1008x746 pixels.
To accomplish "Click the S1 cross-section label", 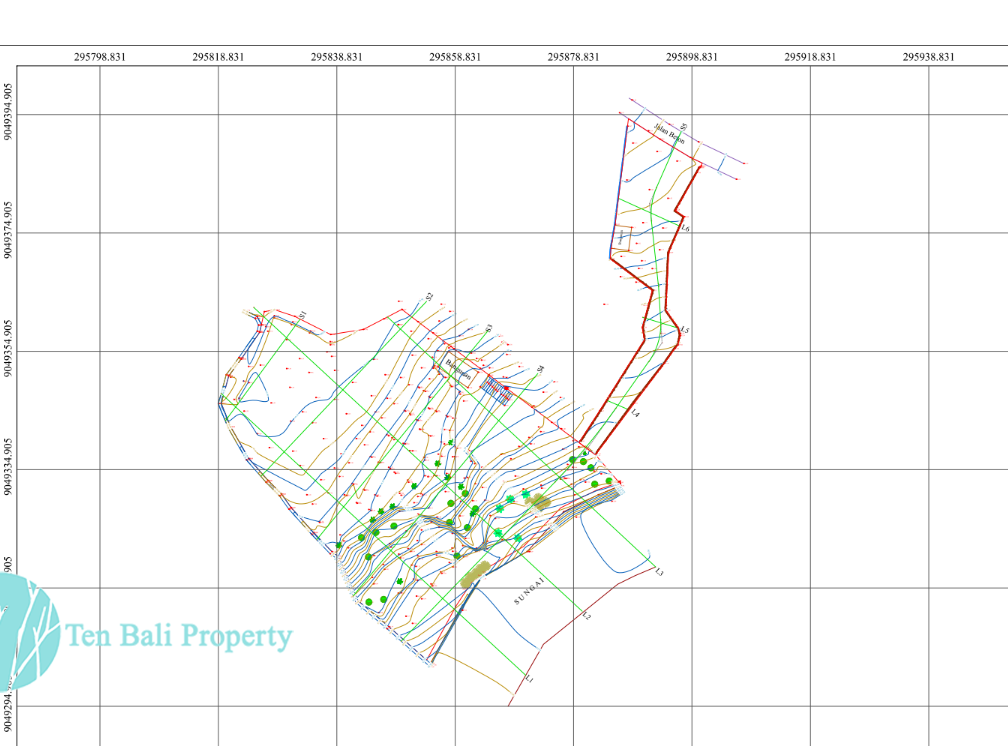I will point(301,314).
